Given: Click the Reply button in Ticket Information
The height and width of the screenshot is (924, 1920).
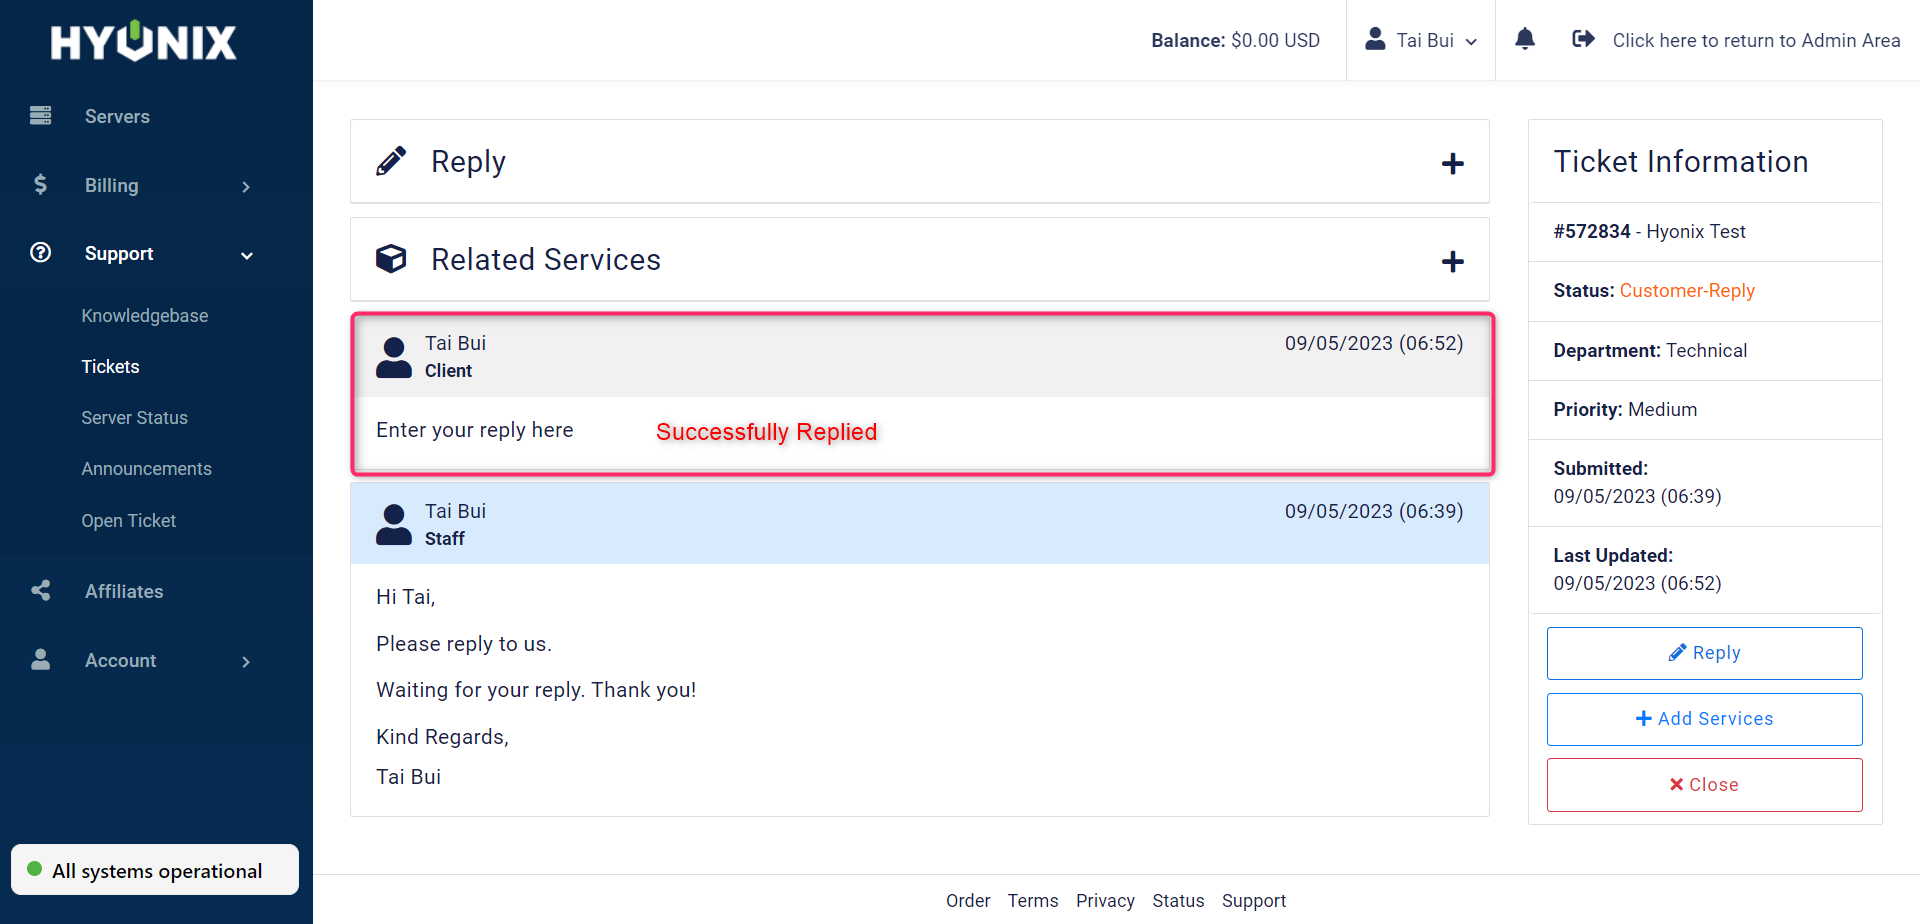Looking at the screenshot, I should [x=1704, y=653].
